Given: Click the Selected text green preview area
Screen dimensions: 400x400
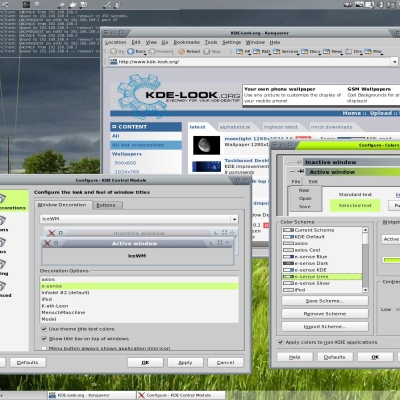Looking at the screenshot, I should (x=355, y=205).
